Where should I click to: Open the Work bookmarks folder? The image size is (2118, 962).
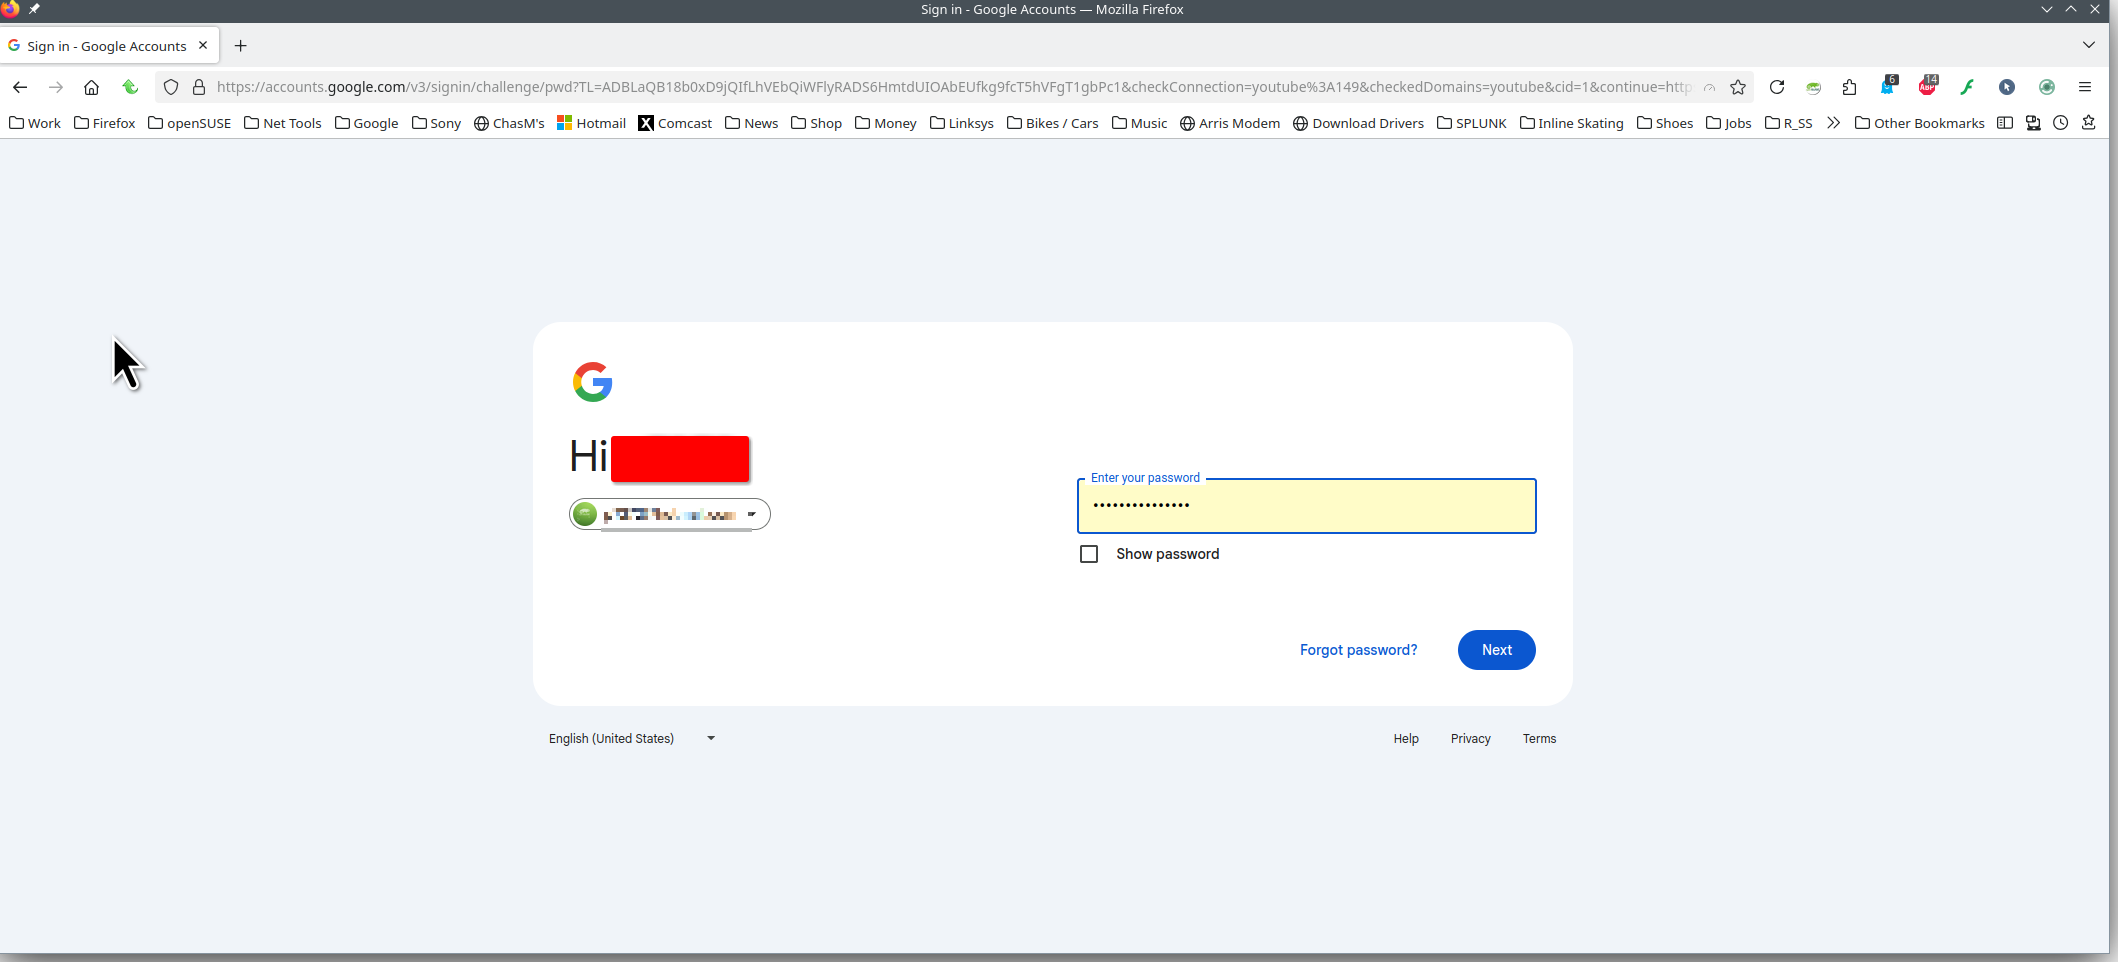click(35, 123)
